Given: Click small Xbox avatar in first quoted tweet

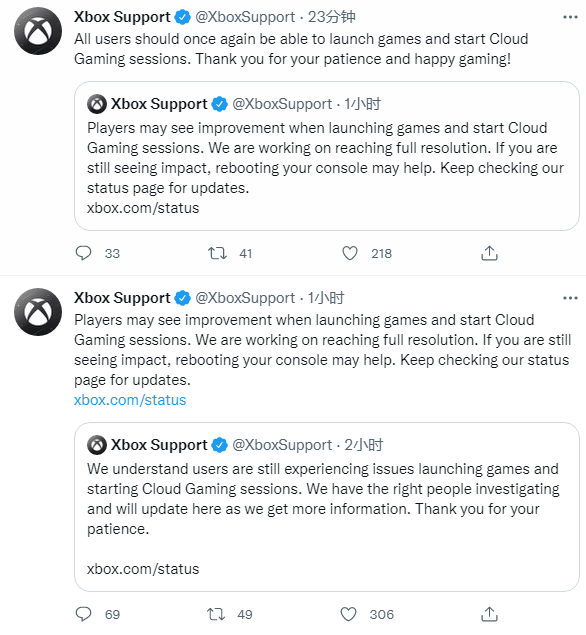Looking at the screenshot, I should point(97,104).
